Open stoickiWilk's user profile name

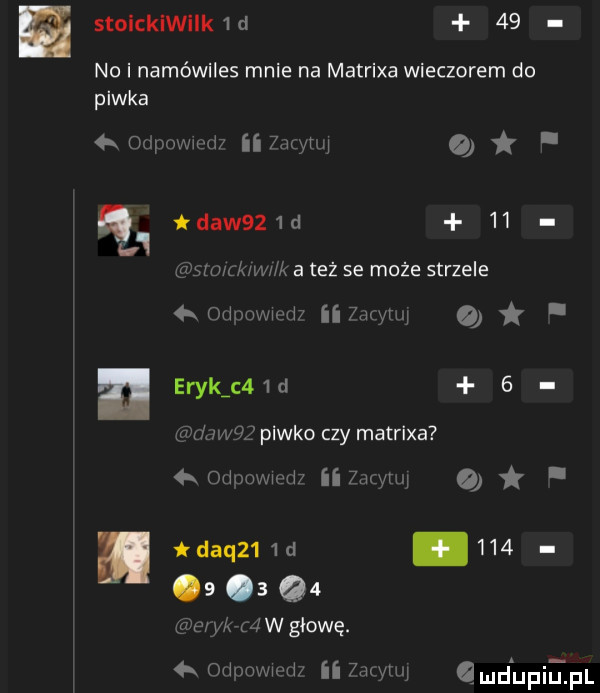point(154,23)
